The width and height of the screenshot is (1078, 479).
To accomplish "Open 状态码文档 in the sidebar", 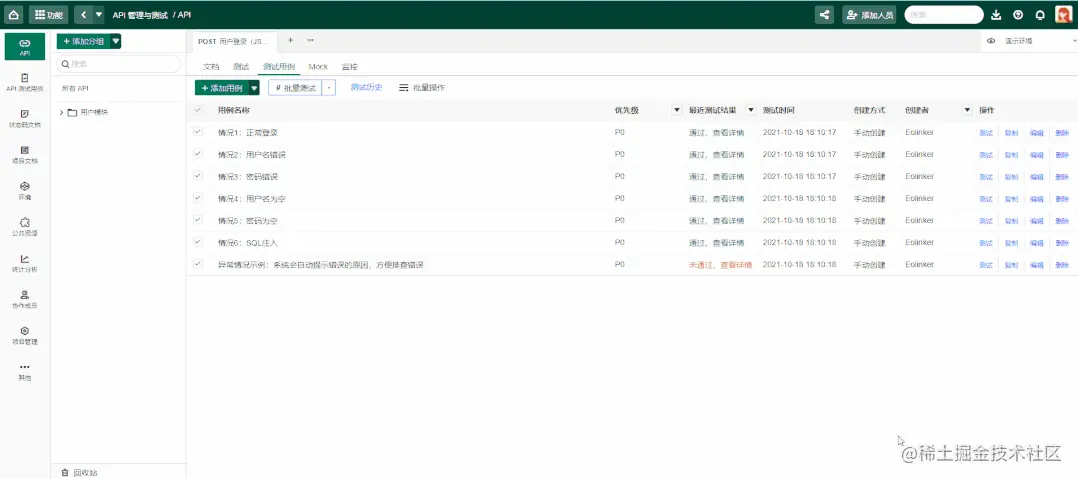I will tap(25, 118).
